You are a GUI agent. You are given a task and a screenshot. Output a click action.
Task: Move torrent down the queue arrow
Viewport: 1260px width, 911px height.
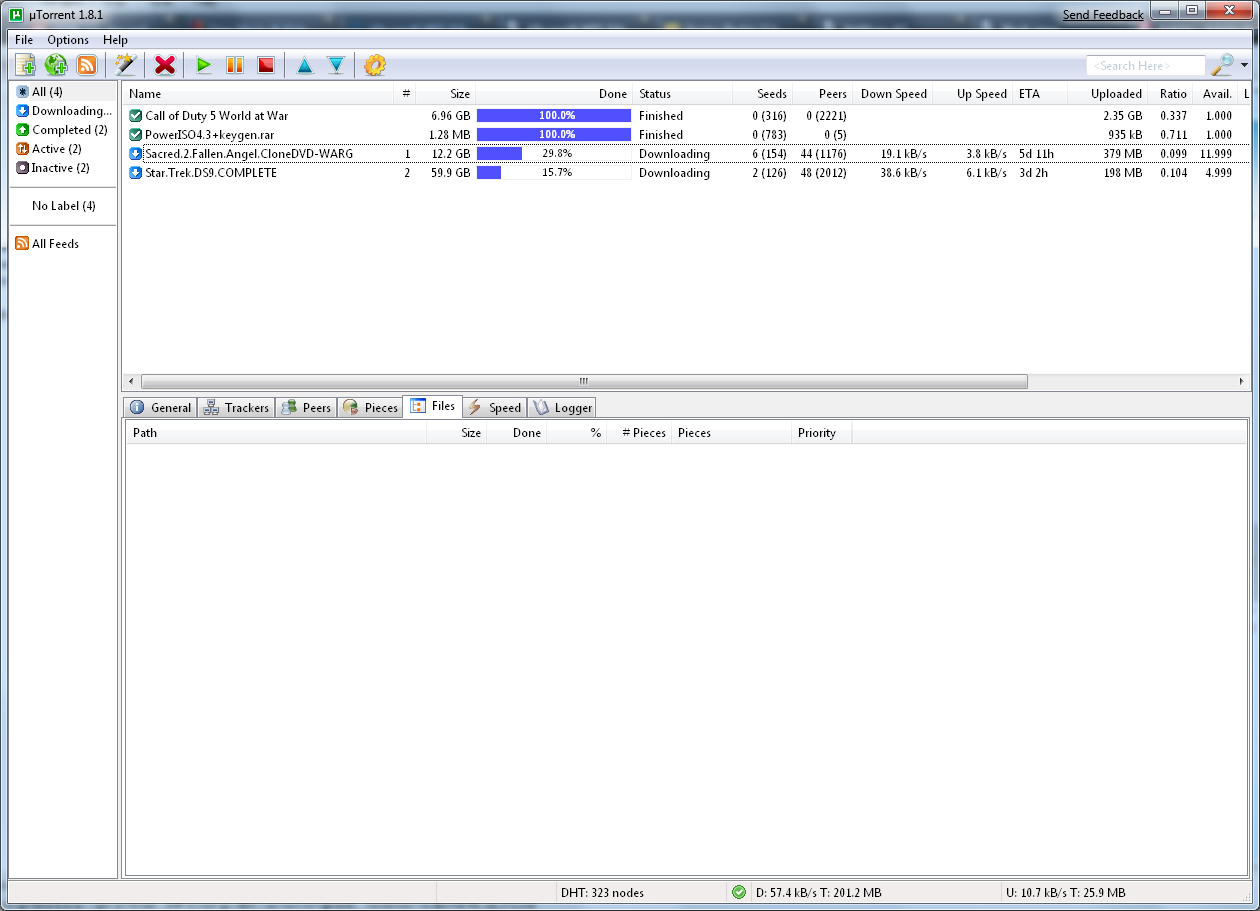[336, 65]
